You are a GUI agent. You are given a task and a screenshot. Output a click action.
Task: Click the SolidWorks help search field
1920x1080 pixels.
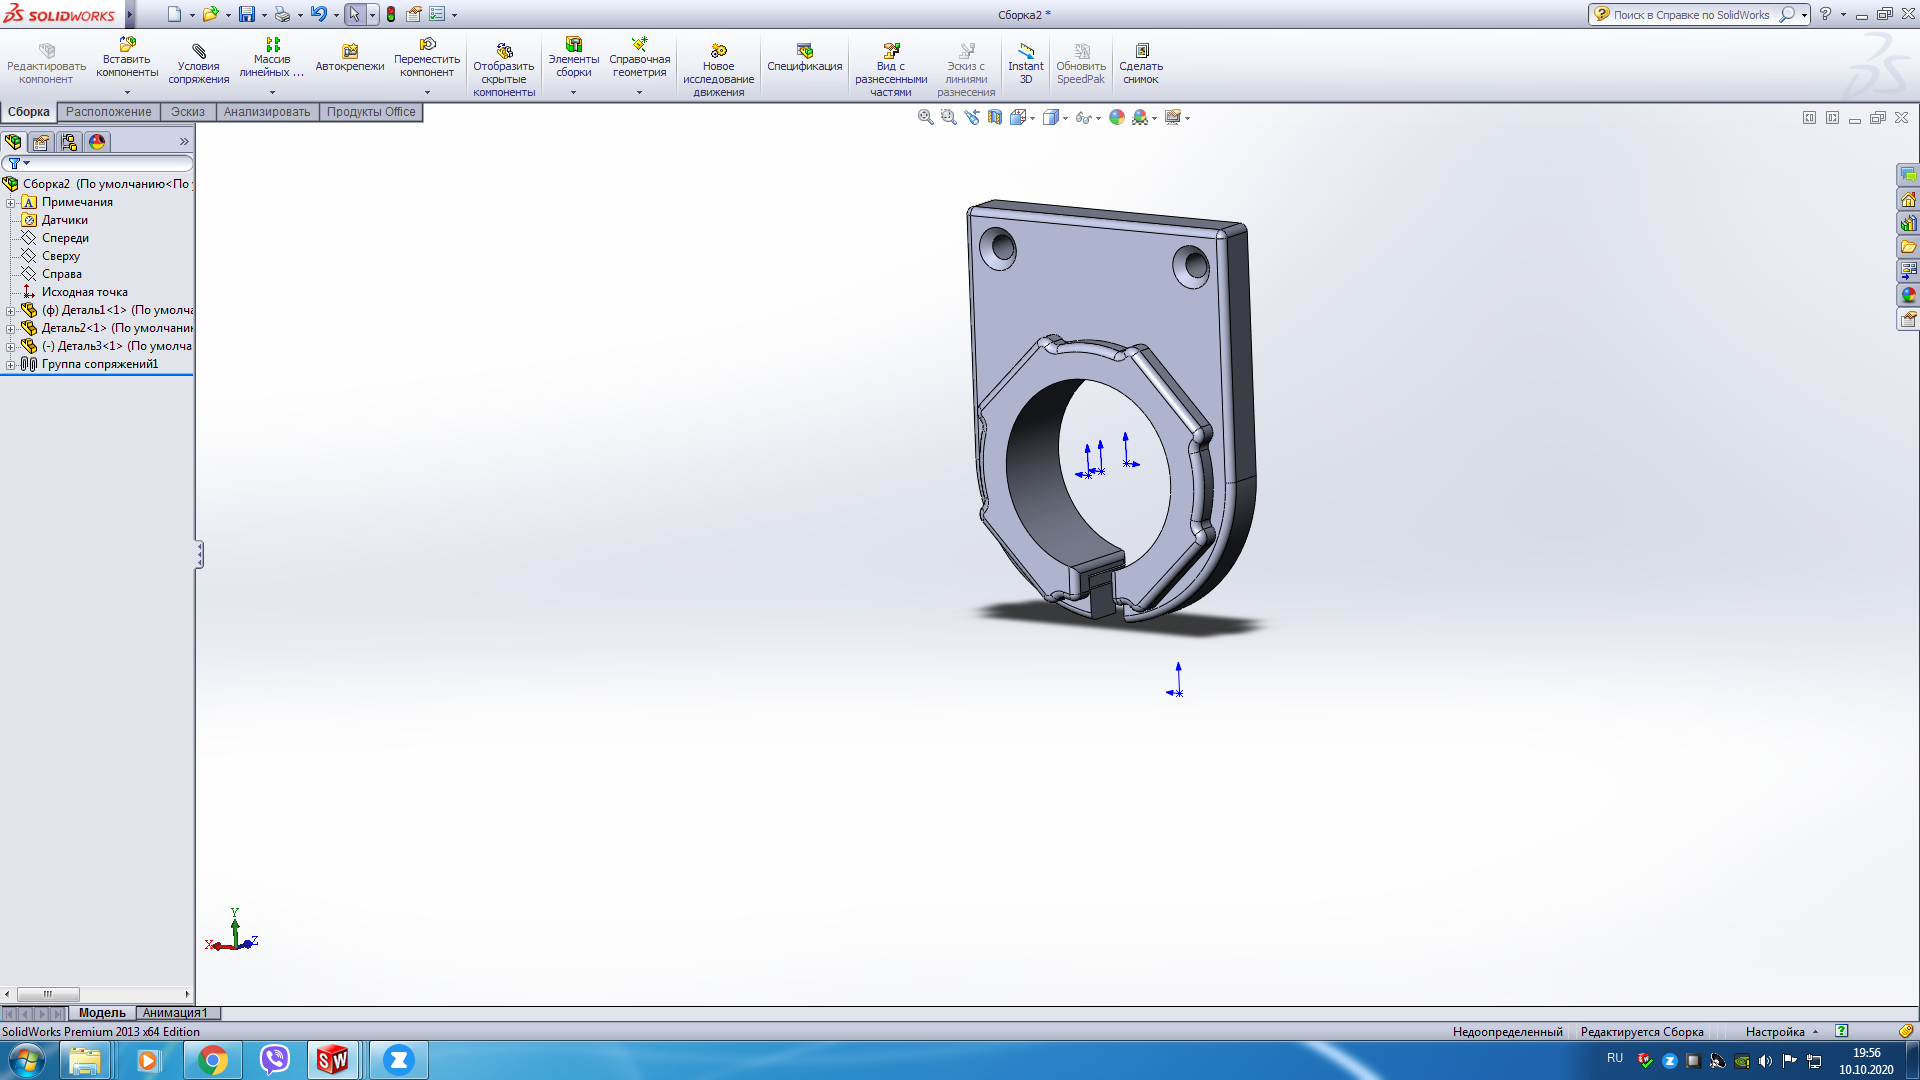pos(1690,15)
